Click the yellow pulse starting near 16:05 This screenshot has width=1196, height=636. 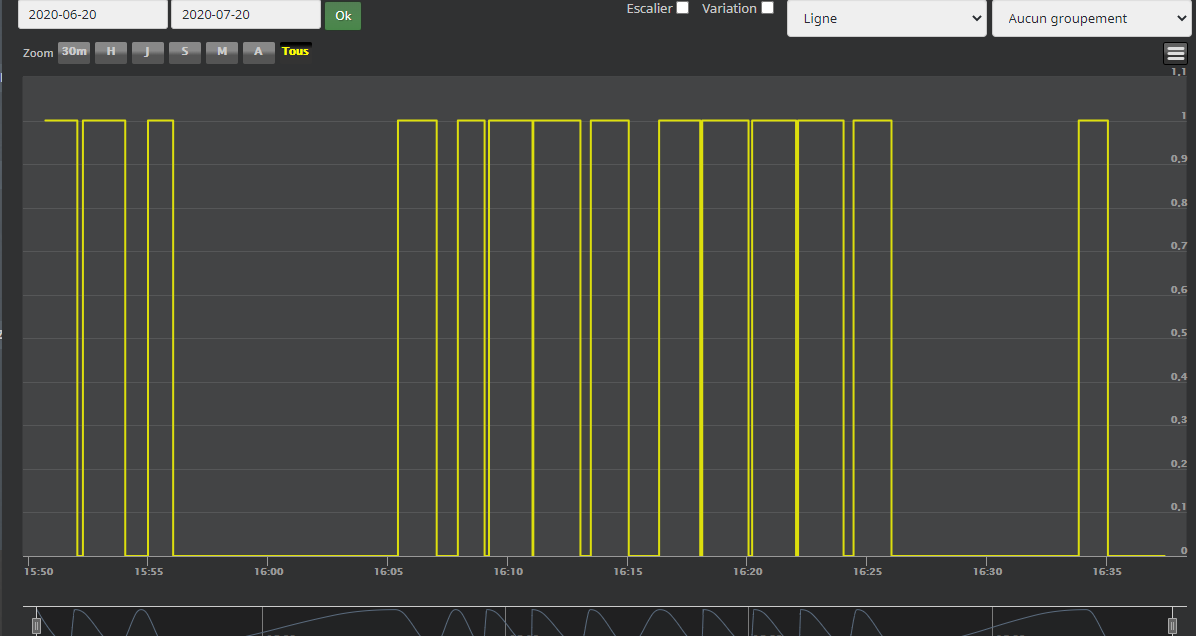point(417,121)
